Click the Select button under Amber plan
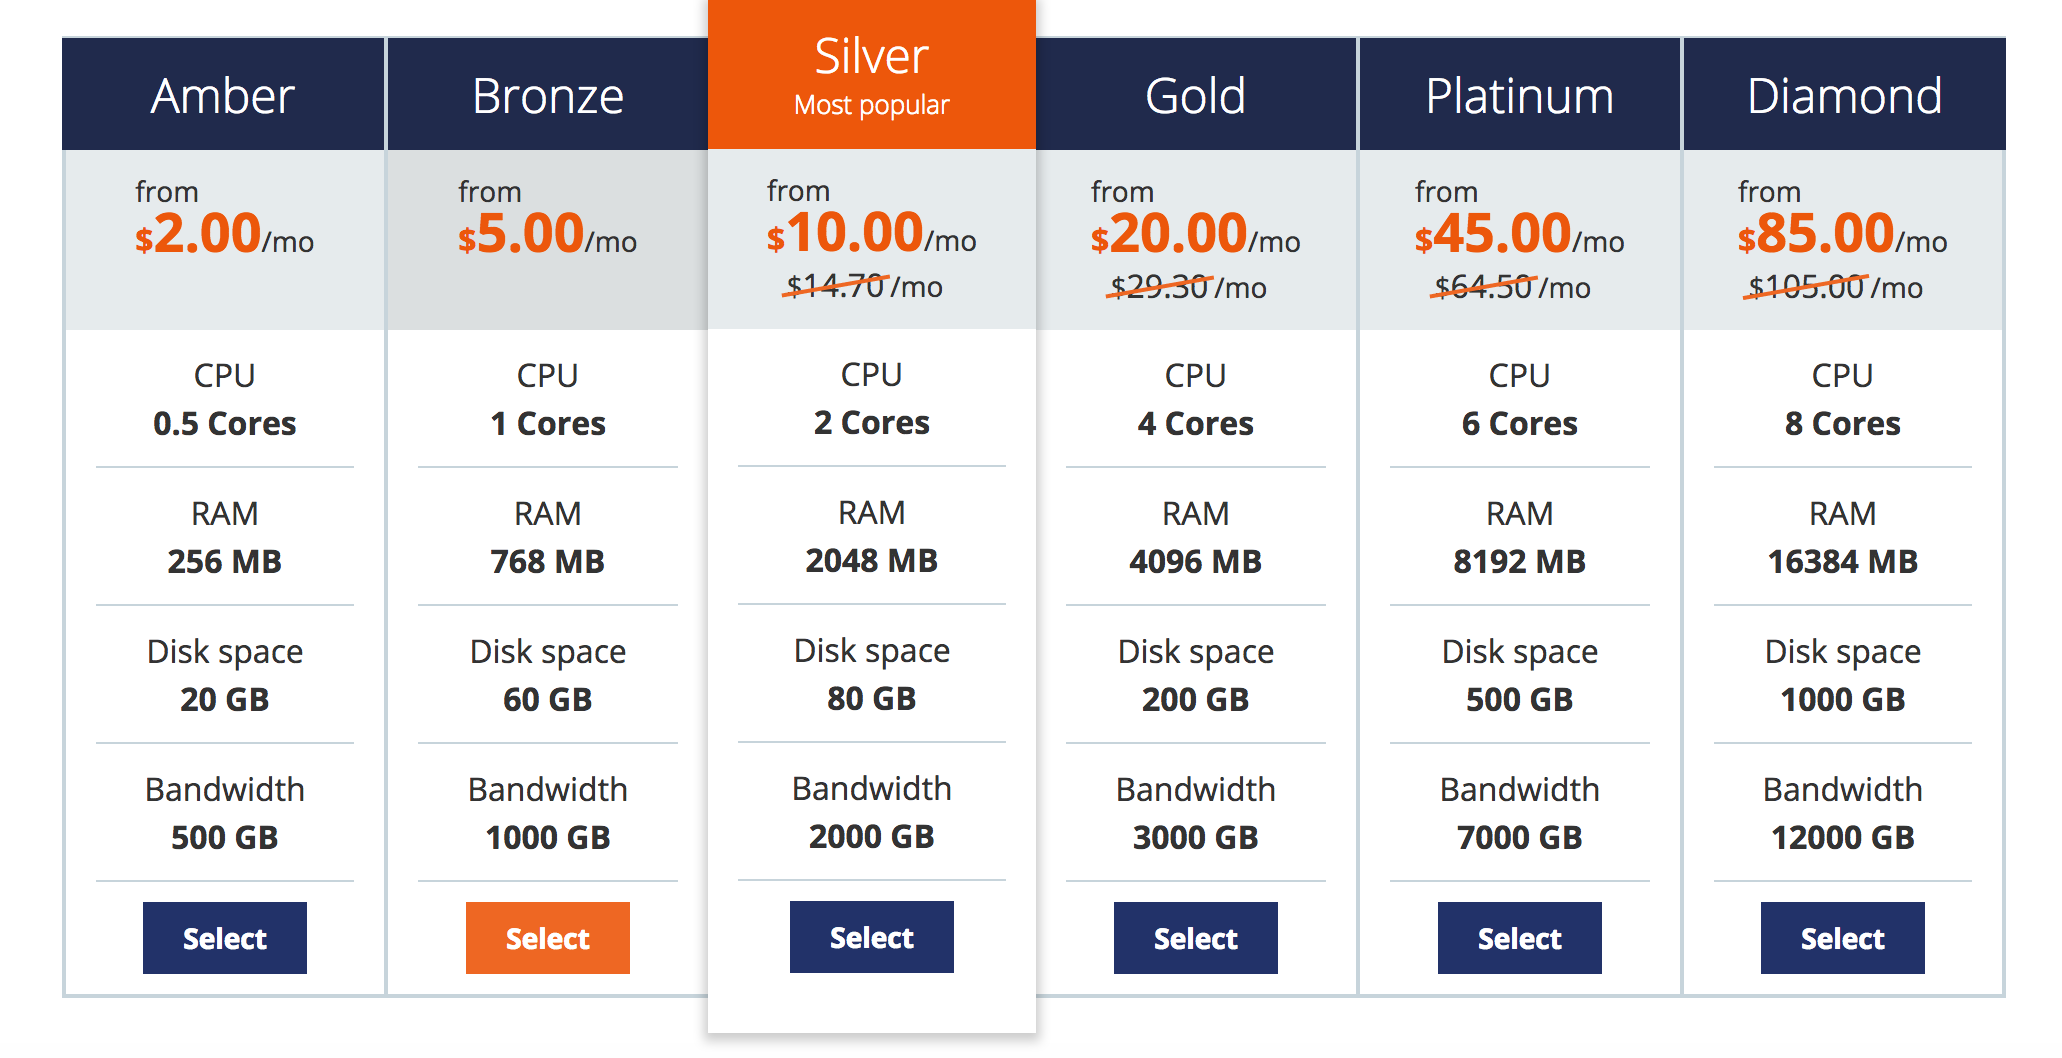The image size is (2062, 1058). tap(224, 938)
